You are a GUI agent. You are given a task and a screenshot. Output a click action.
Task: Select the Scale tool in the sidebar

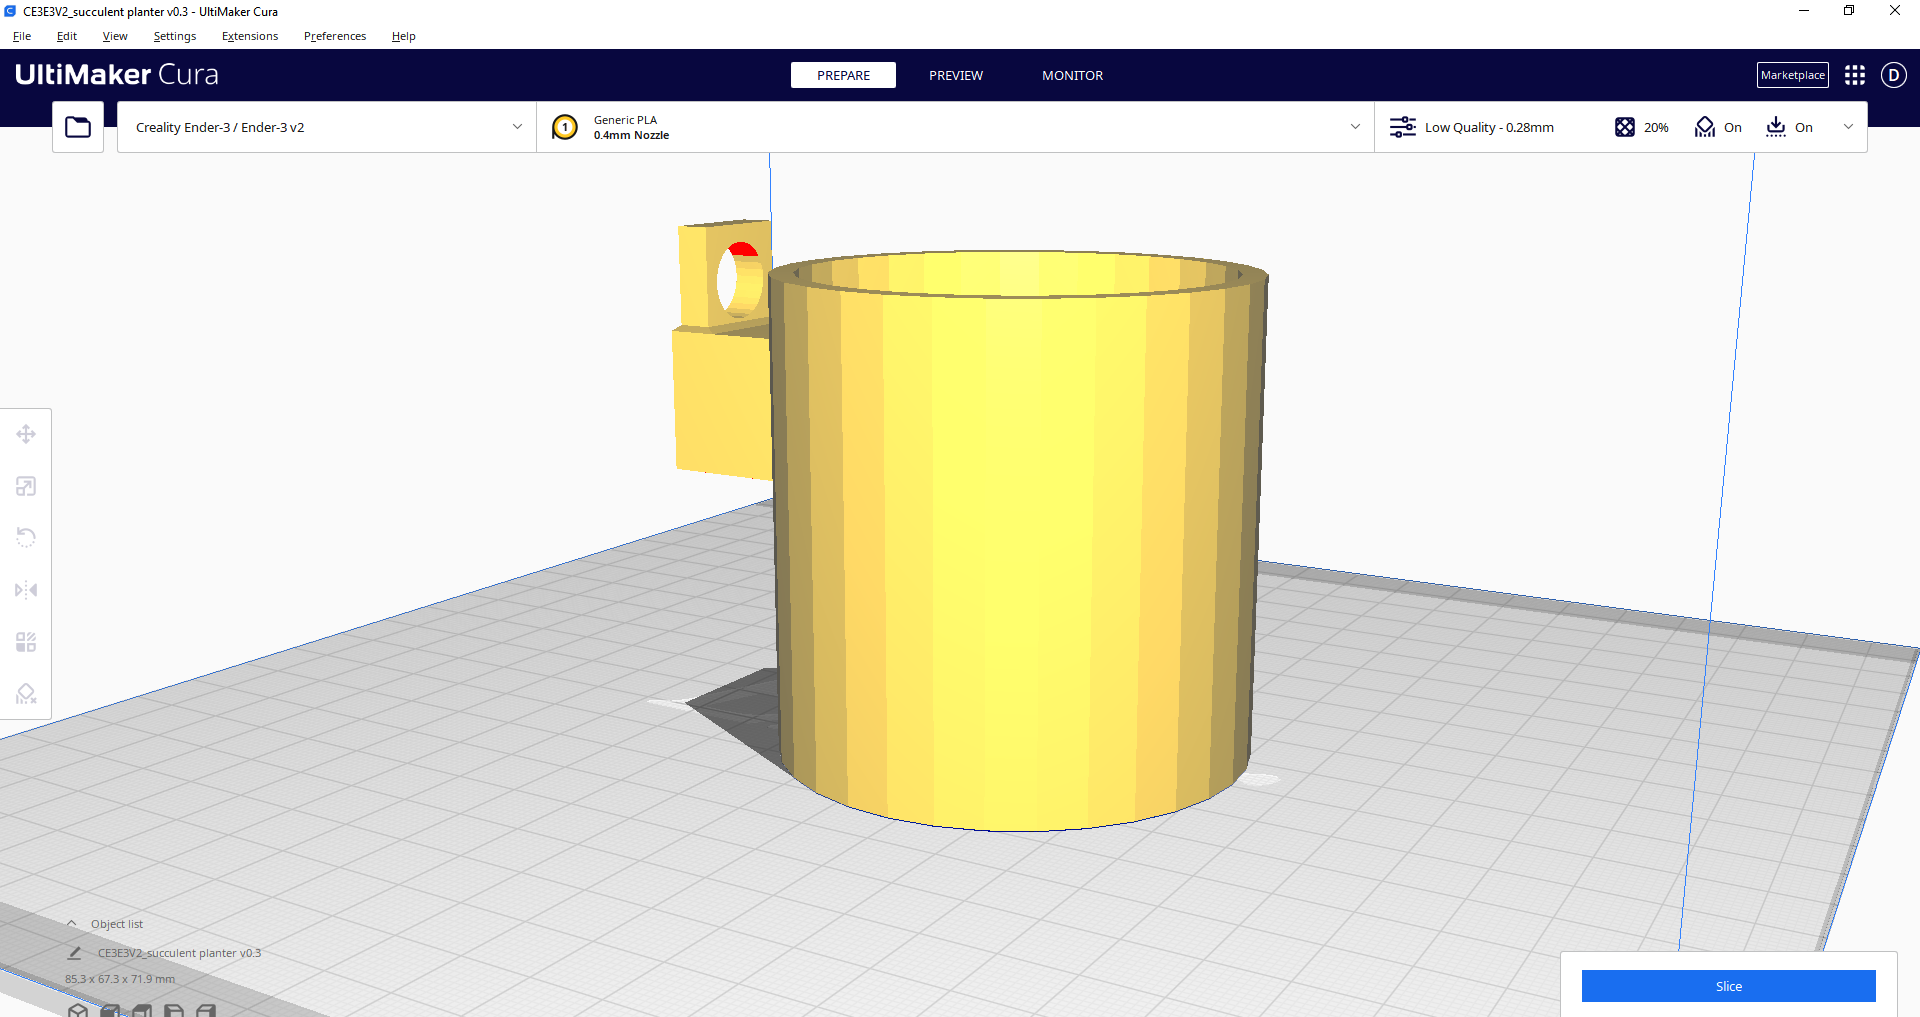point(26,486)
